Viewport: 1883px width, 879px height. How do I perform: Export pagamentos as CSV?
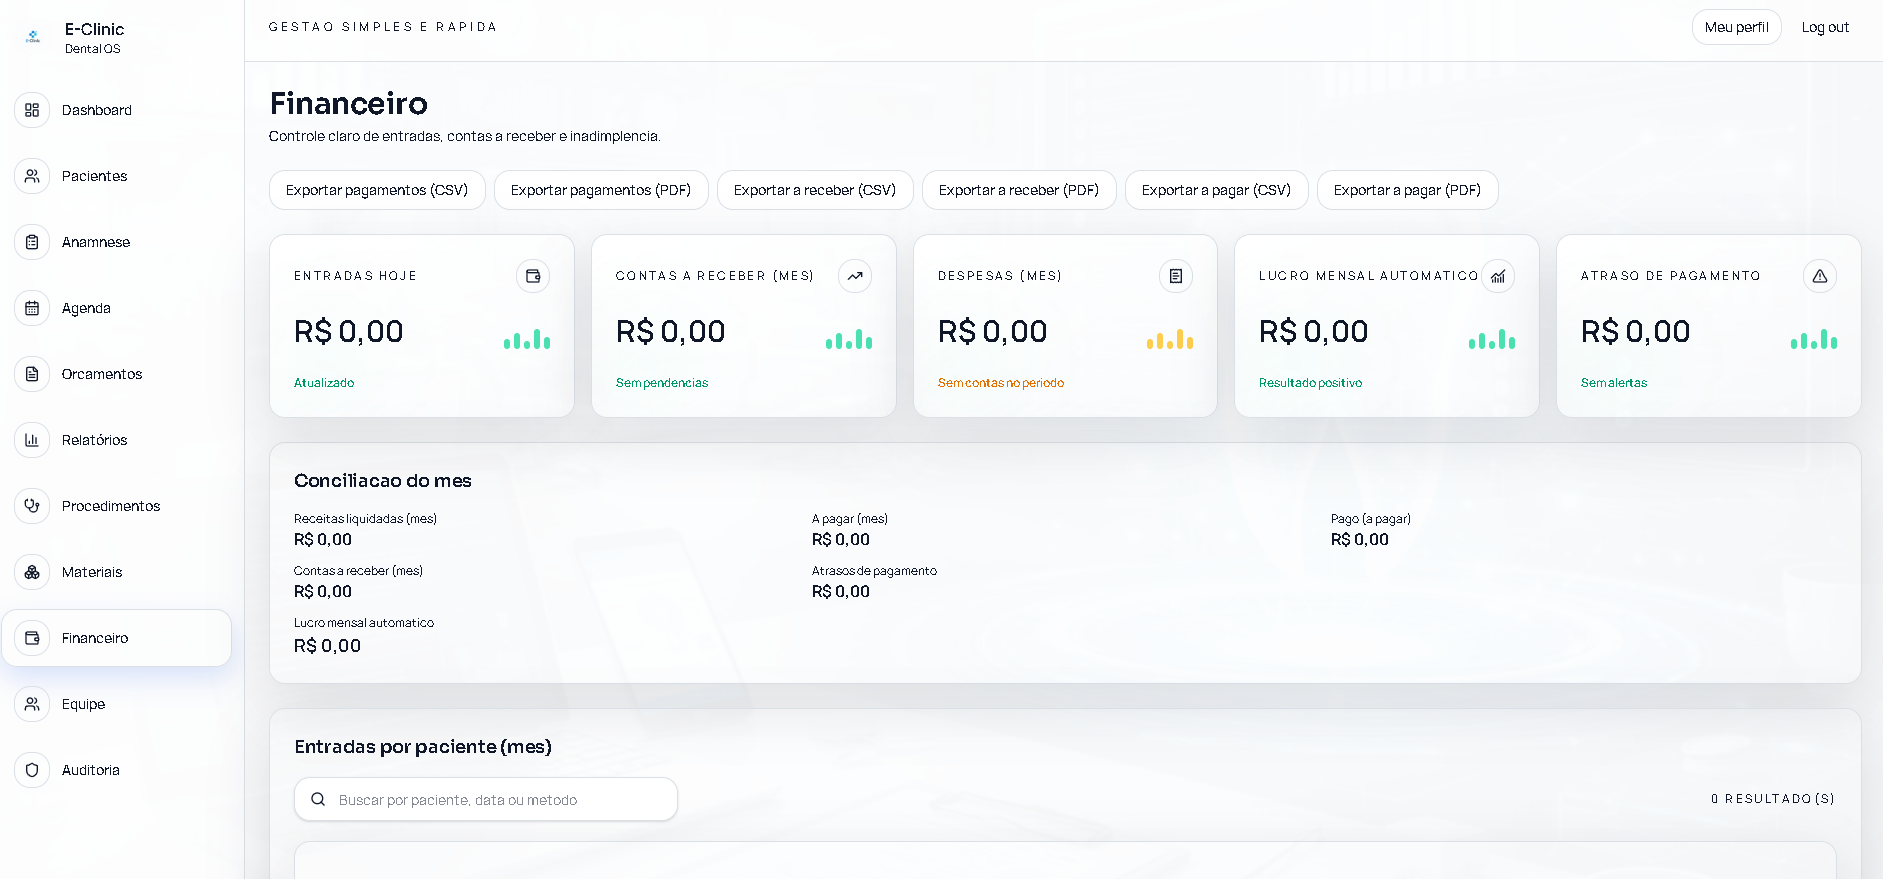click(x=377, y=190)
